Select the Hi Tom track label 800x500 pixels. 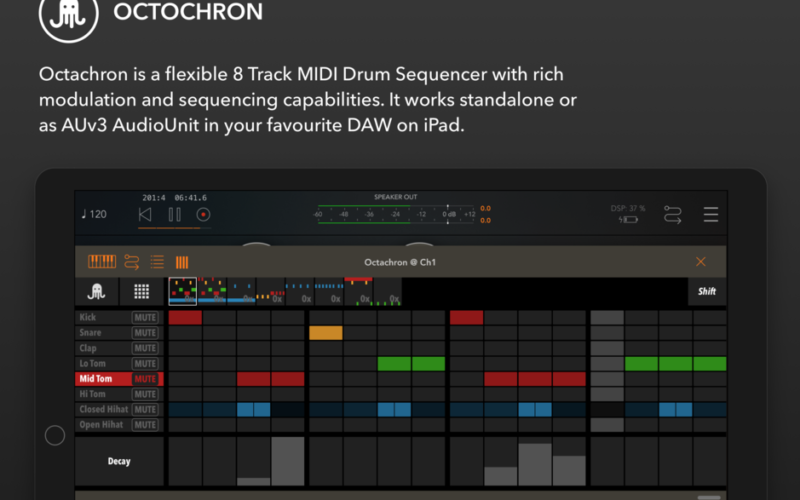(x=92, y=394)
